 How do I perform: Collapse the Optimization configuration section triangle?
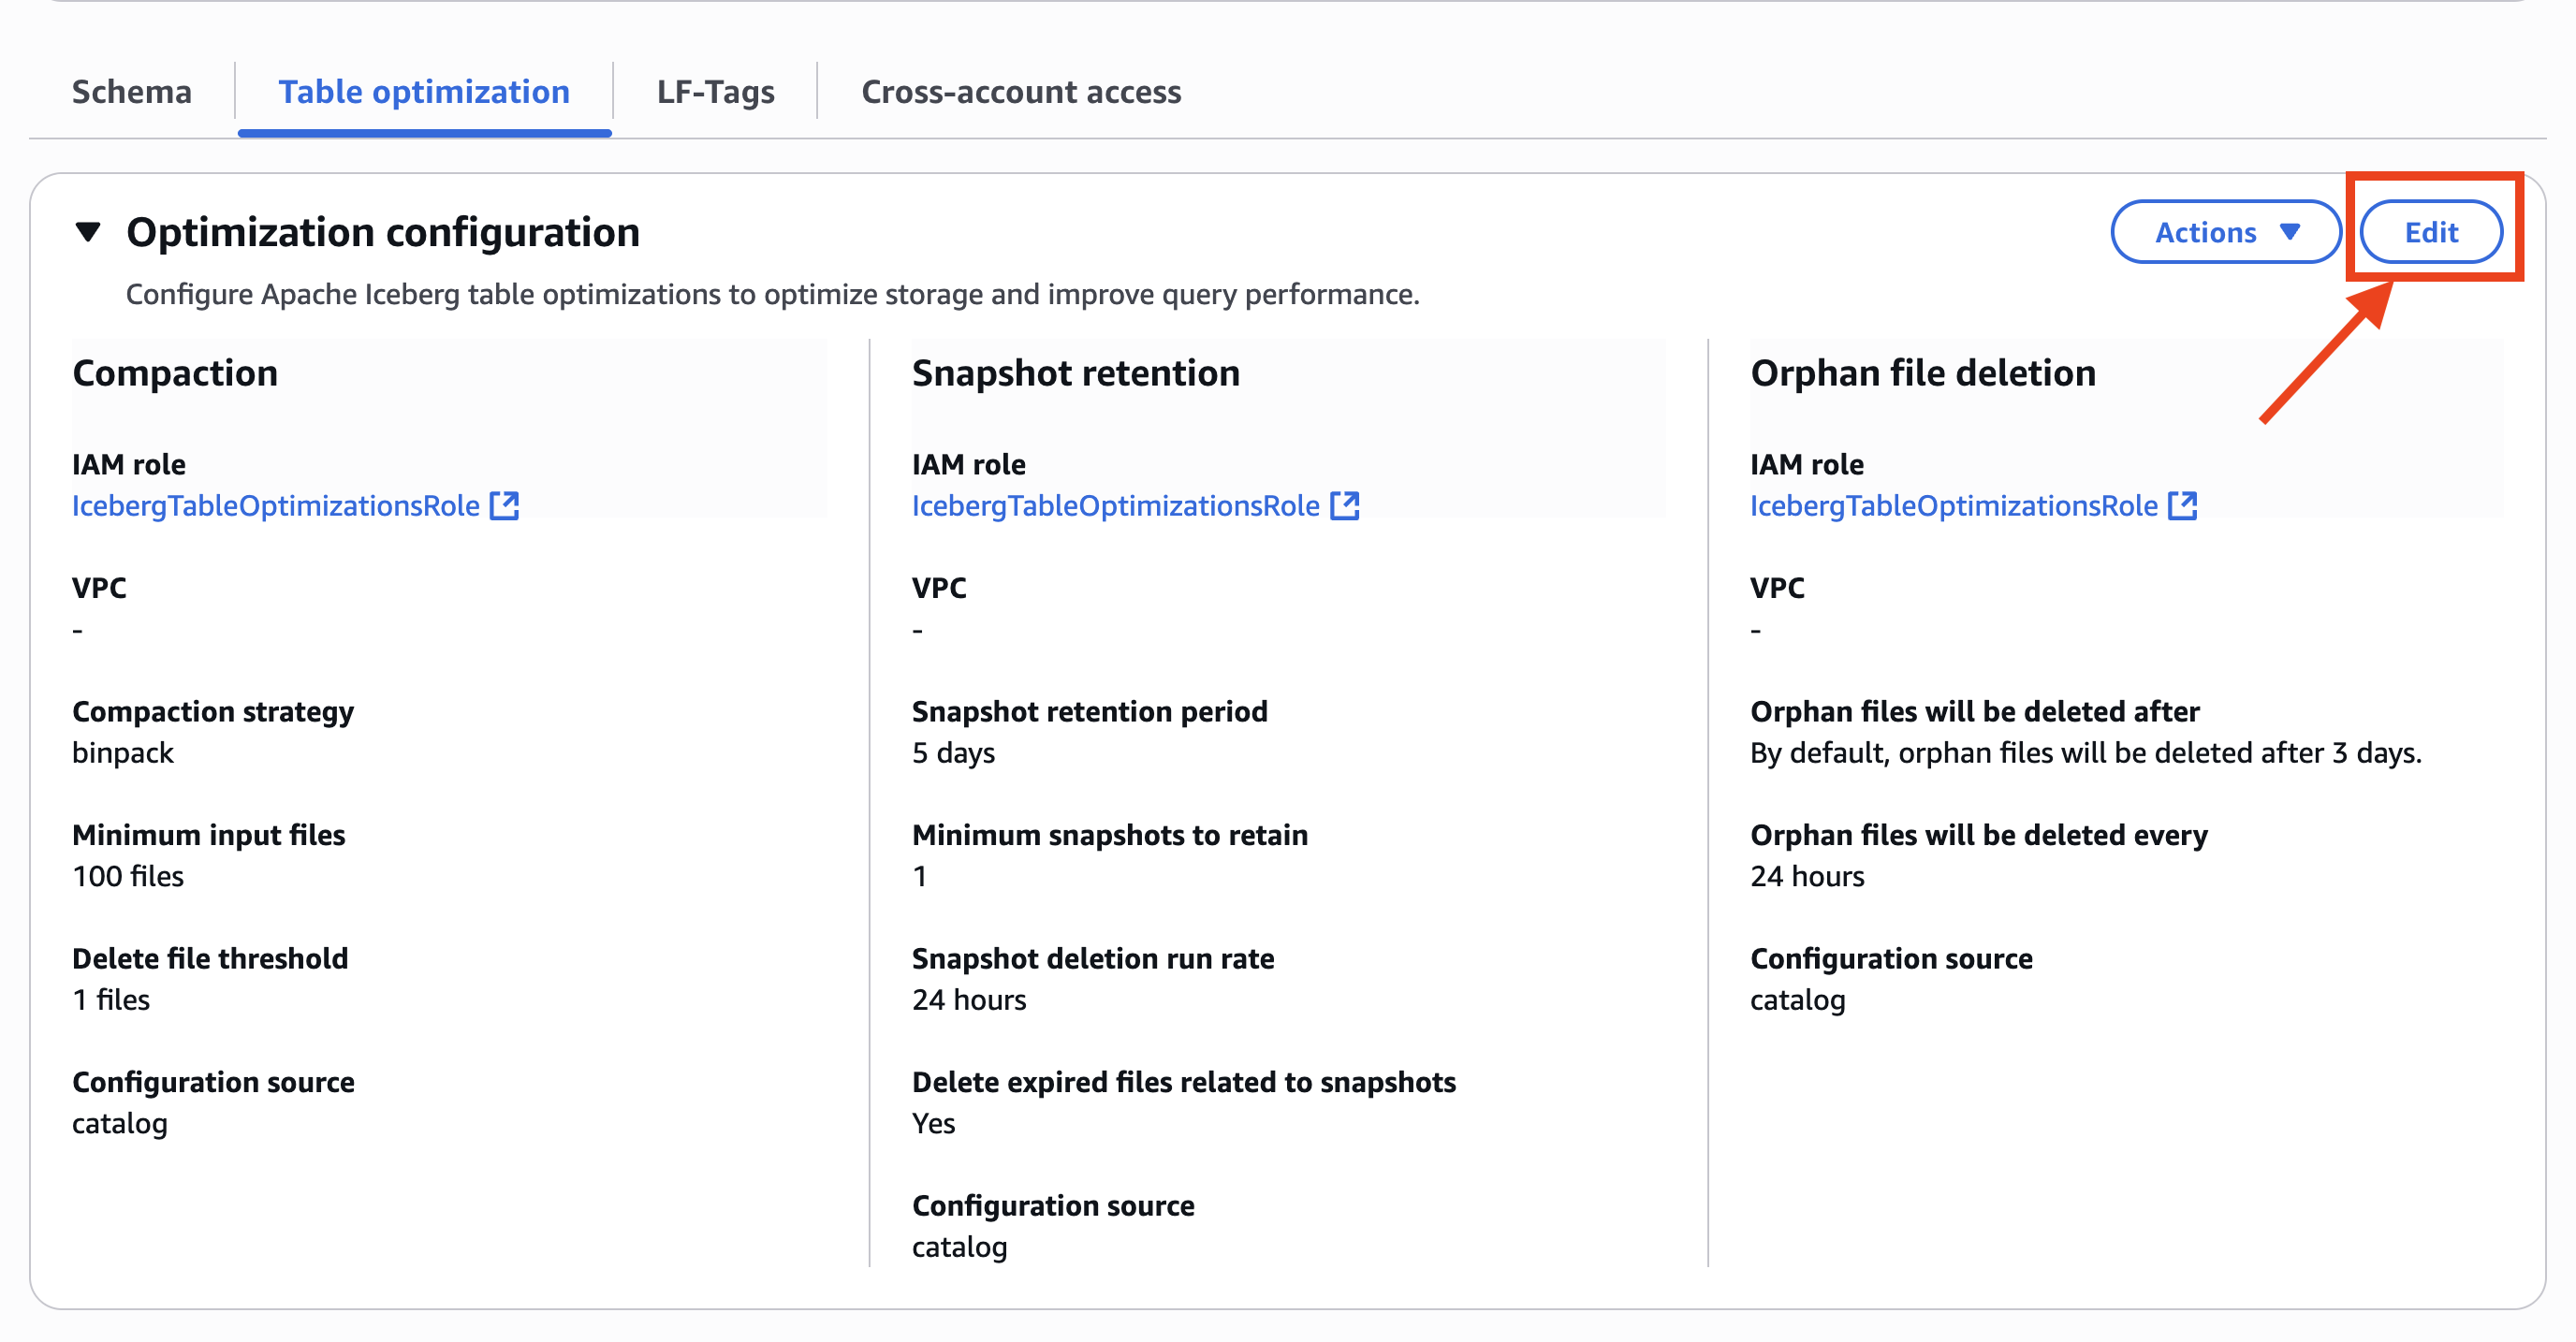tap(88, 232)
